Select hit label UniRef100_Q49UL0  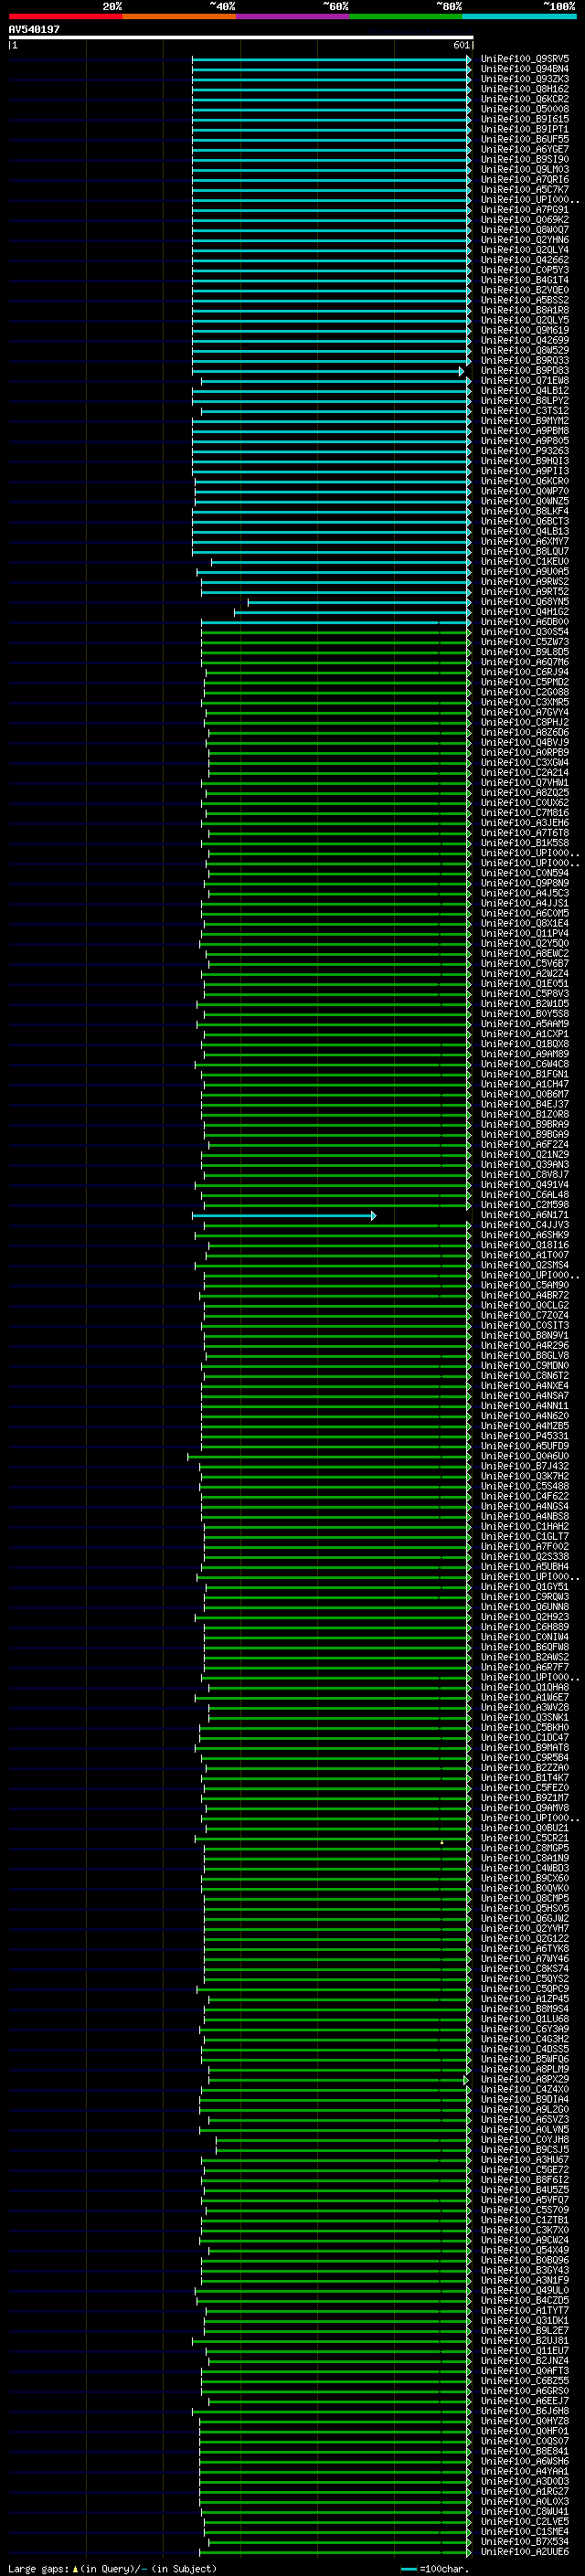pyautogui.click(x=525, y=2291)
